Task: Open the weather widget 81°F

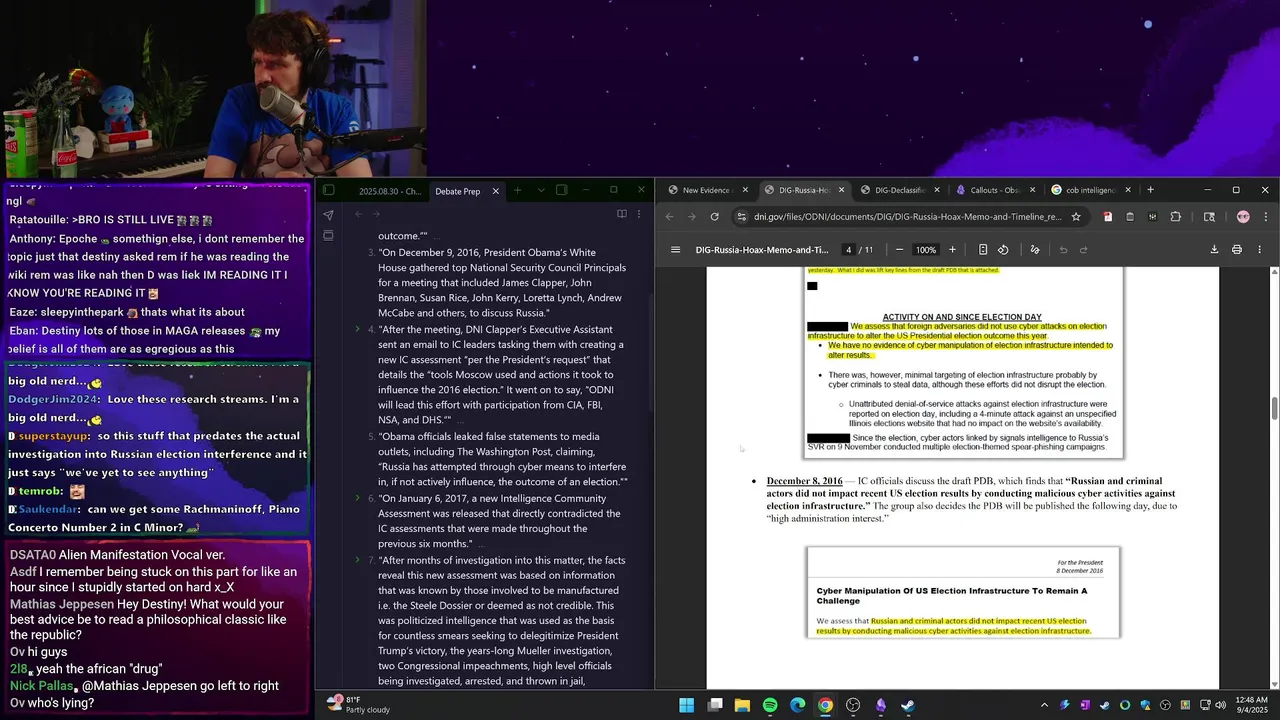Action: click(x=358, y=705)
